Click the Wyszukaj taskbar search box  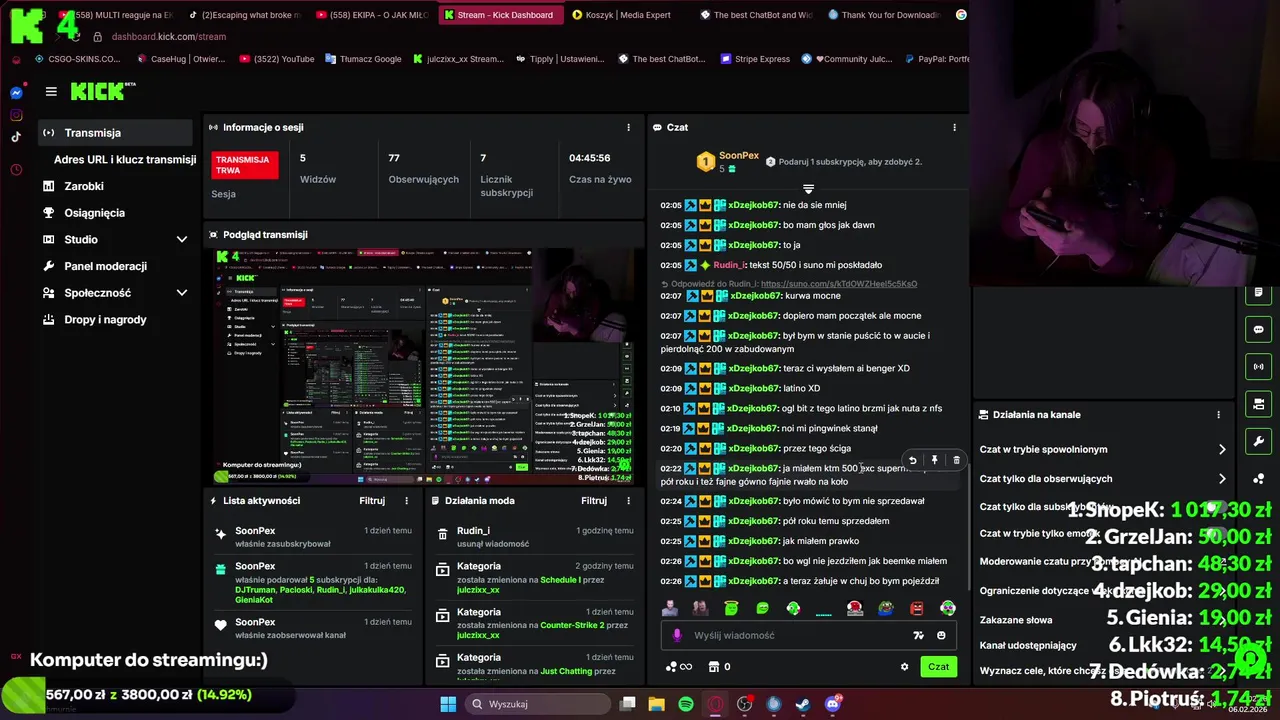(x=538, y=704)
